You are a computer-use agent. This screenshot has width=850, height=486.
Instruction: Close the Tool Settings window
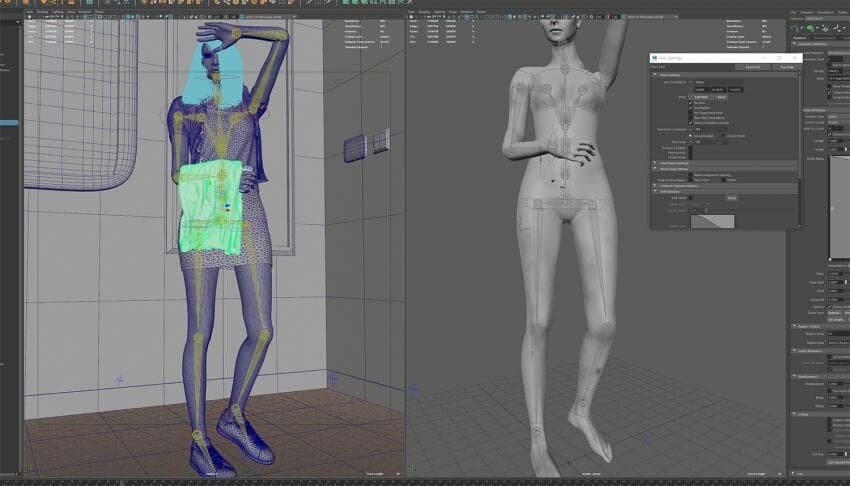coord(795,58)
